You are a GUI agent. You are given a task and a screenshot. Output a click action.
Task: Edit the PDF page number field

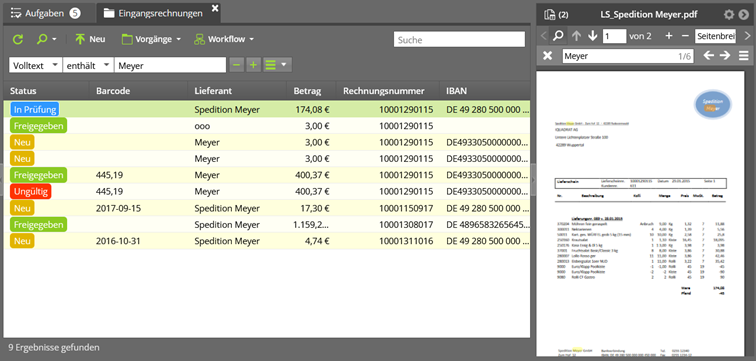[x=614, y=36]
